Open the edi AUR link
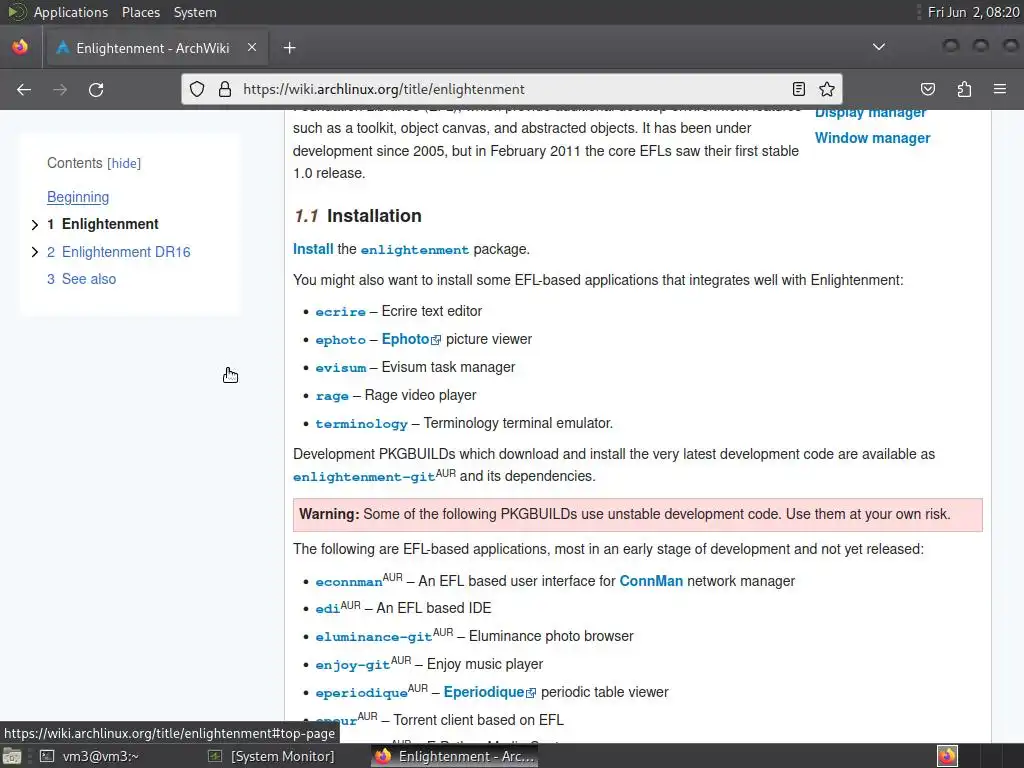The image size is (1024, 768). (x=327, y=609)
